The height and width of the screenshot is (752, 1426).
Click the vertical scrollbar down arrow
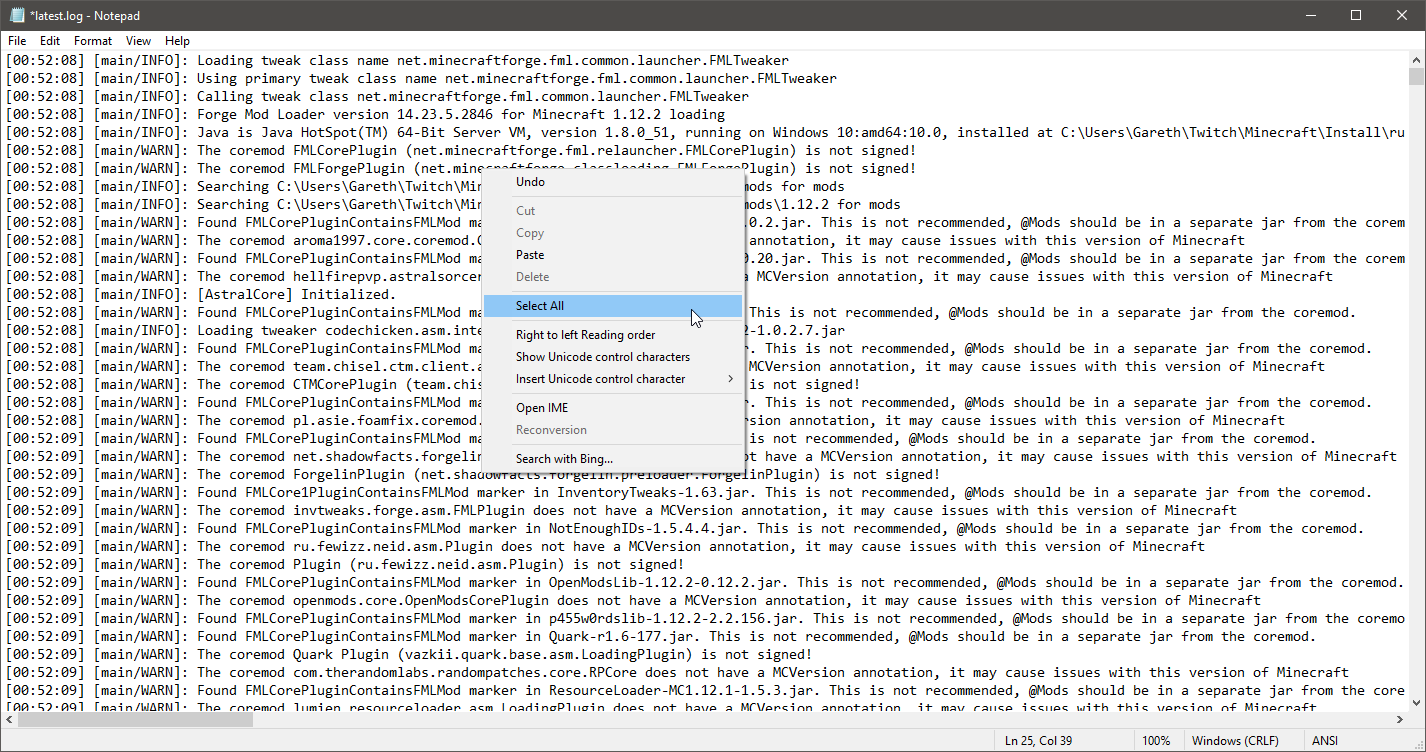(1417, 703)
